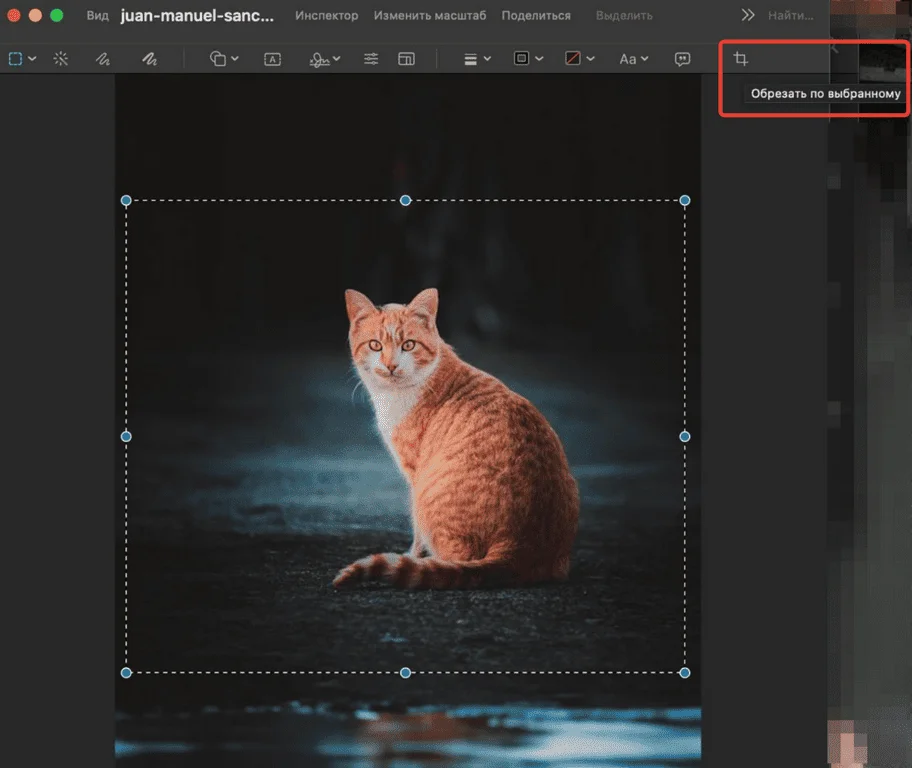Insert a text box with Text tool

(x=272, y=59)
